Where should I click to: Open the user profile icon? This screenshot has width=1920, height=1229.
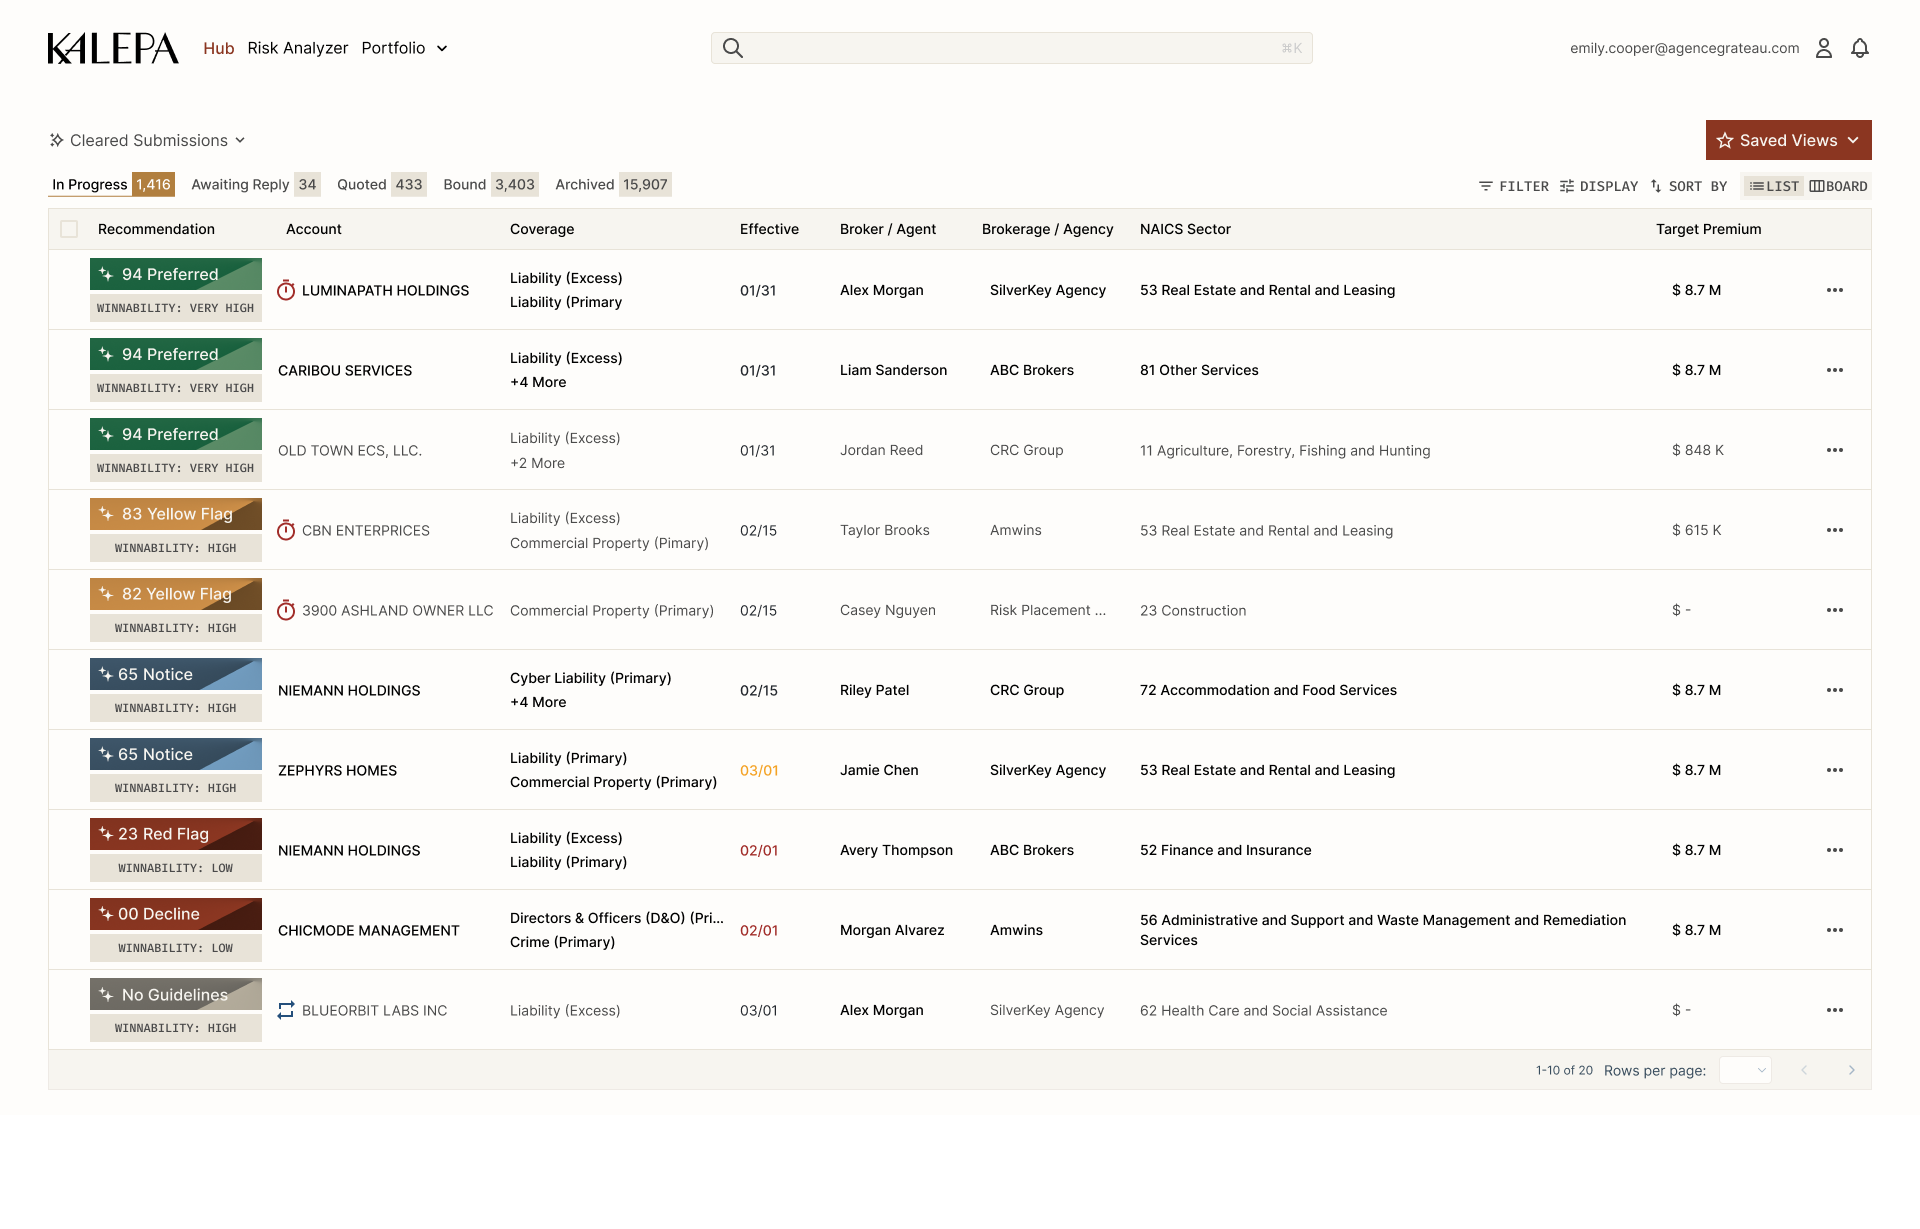click(1823, 48)
